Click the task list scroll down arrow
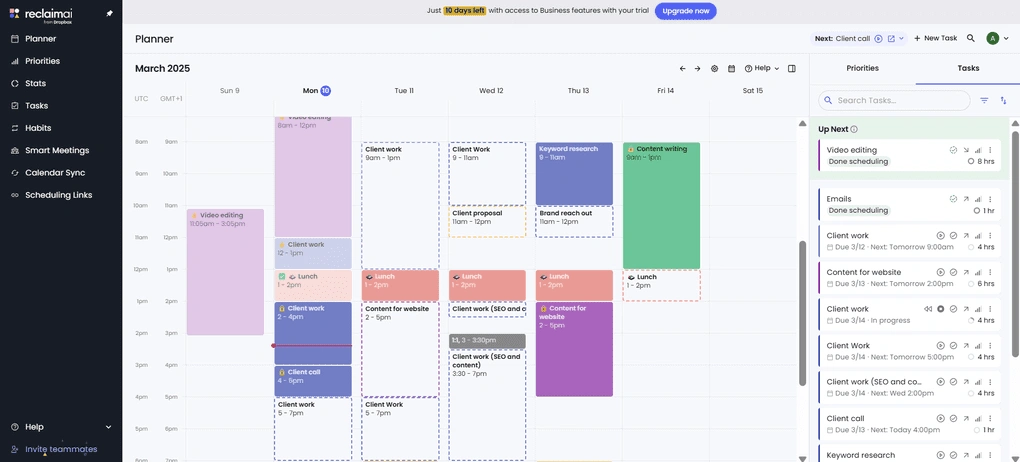 1015,457
